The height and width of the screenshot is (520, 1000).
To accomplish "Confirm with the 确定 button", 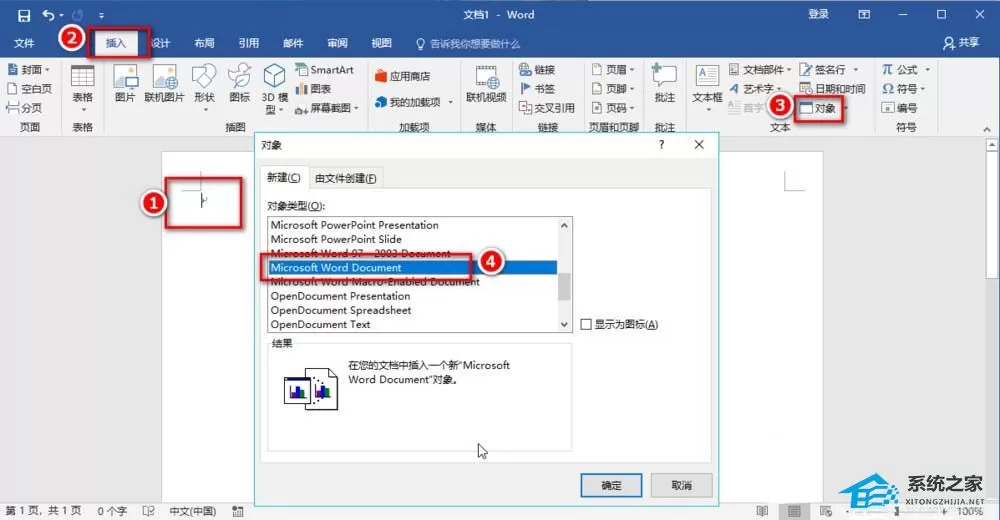I will tap(611, 486).
